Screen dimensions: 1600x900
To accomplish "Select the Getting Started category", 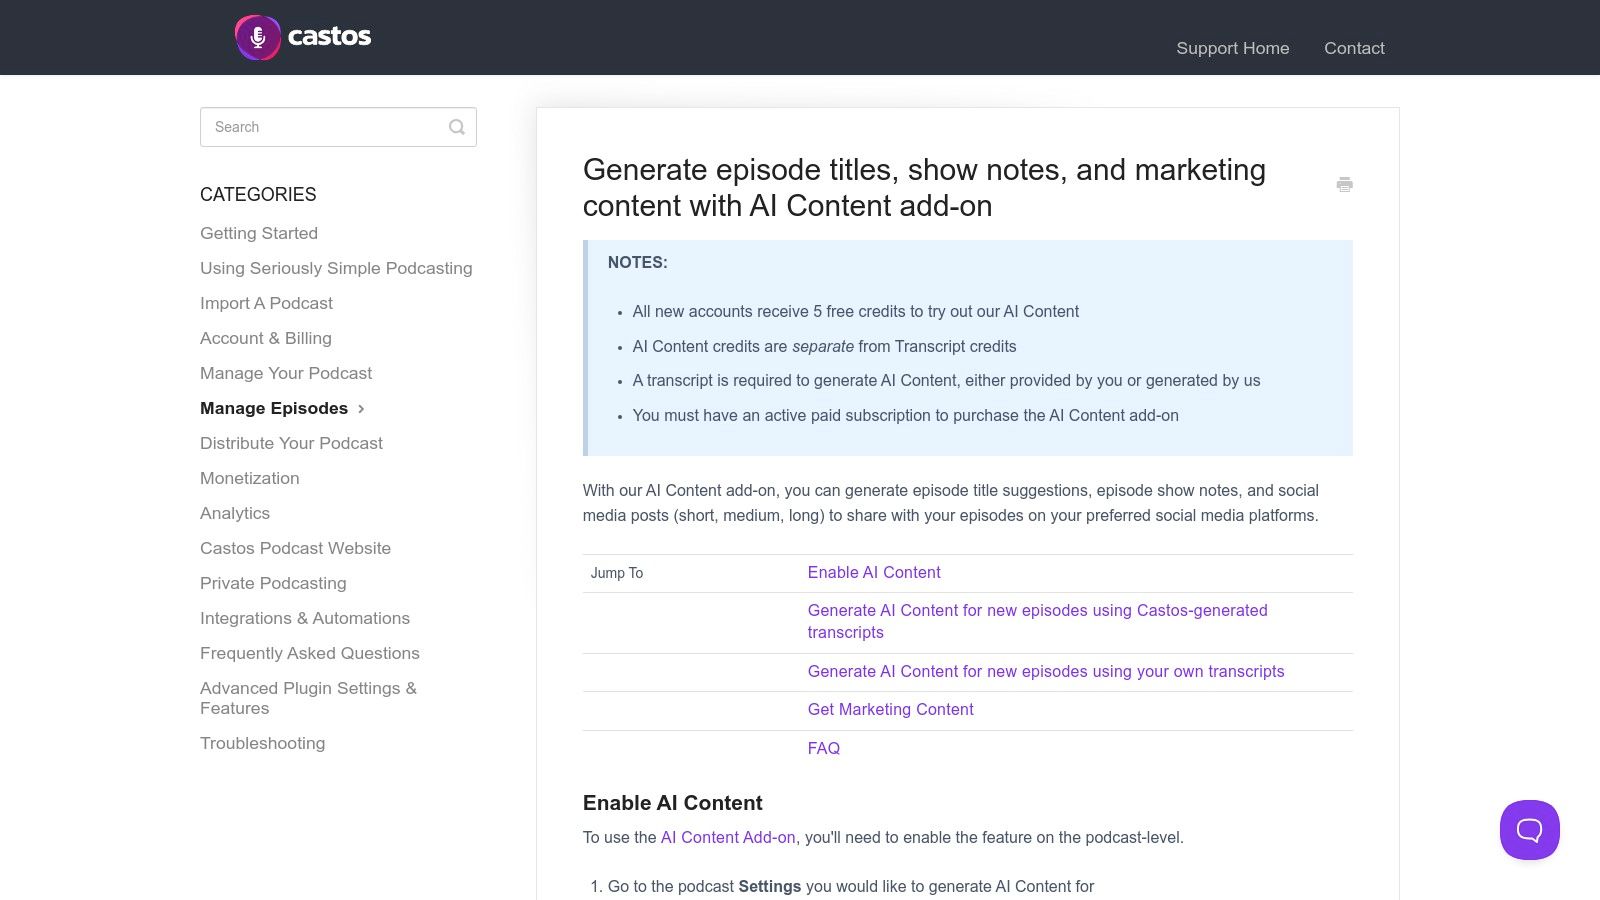I will (259, 233).
